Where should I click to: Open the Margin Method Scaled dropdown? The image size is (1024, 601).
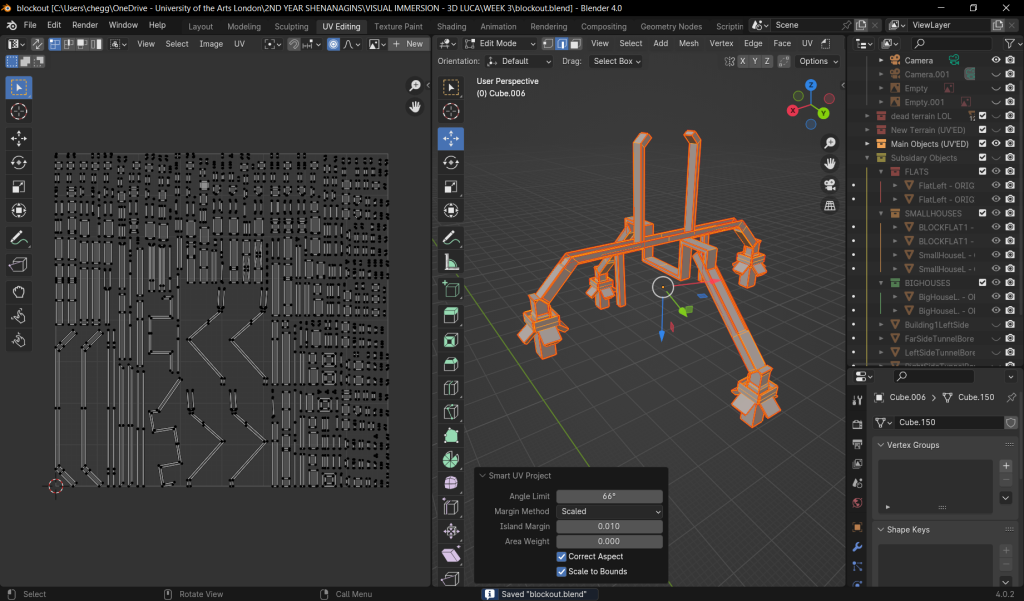609,512
